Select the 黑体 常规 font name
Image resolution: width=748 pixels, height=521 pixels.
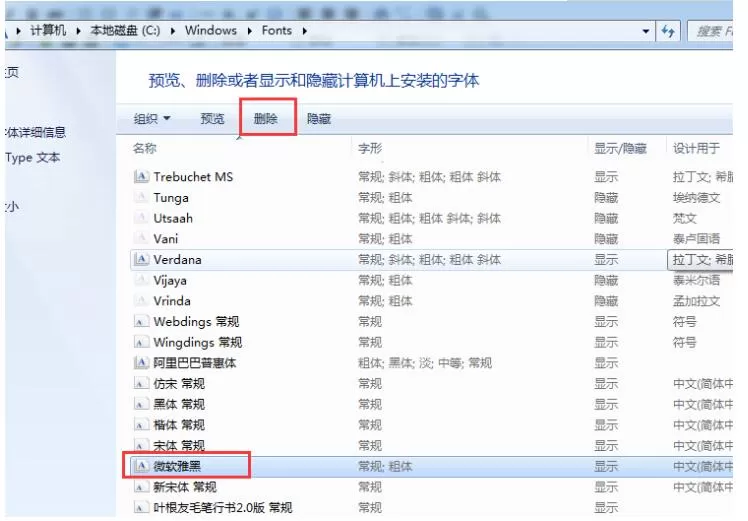click(x=179, y=404)
